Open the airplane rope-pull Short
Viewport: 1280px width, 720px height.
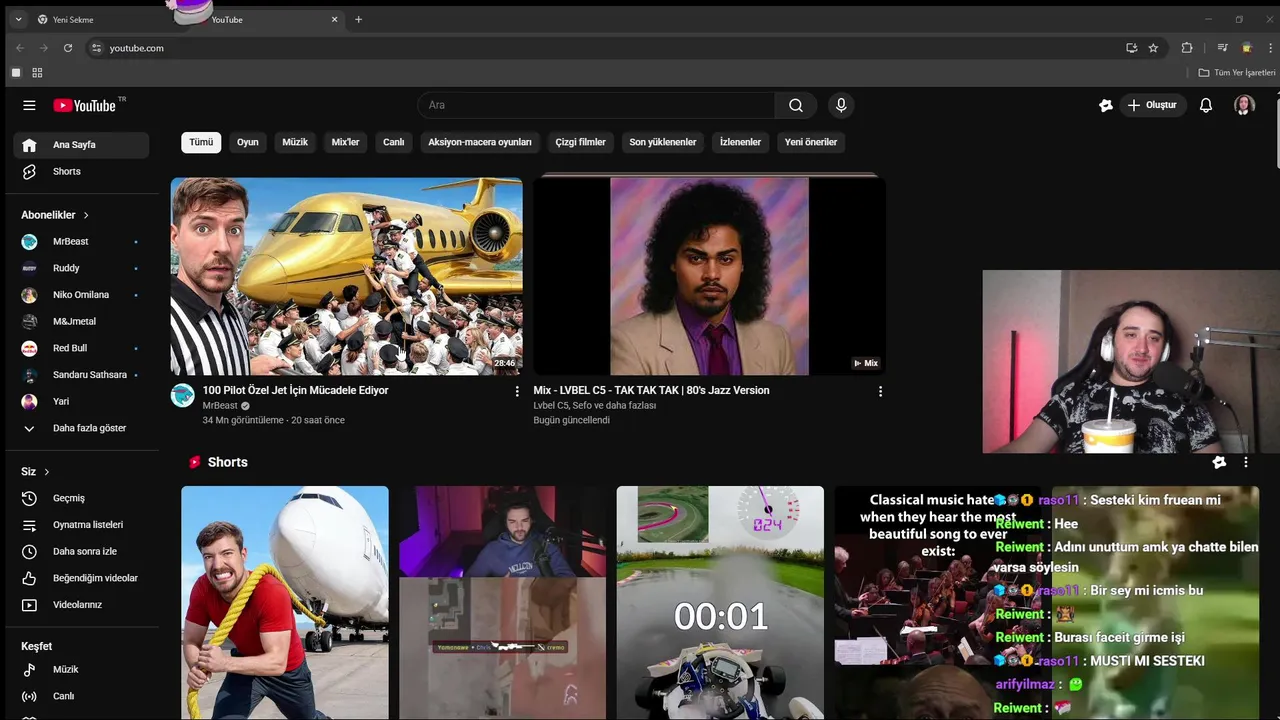coord(285,603)
